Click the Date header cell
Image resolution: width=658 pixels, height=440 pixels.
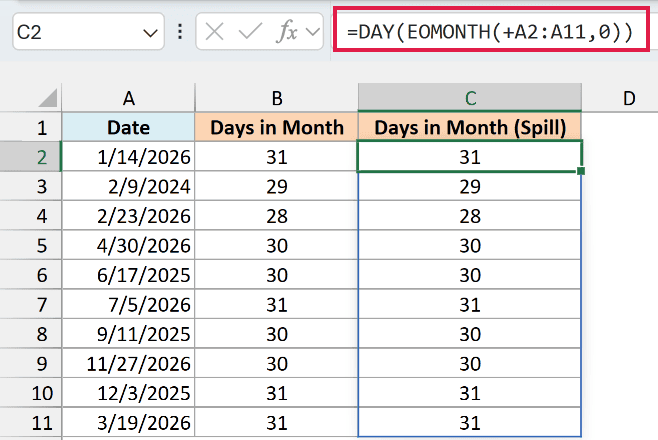128,127
